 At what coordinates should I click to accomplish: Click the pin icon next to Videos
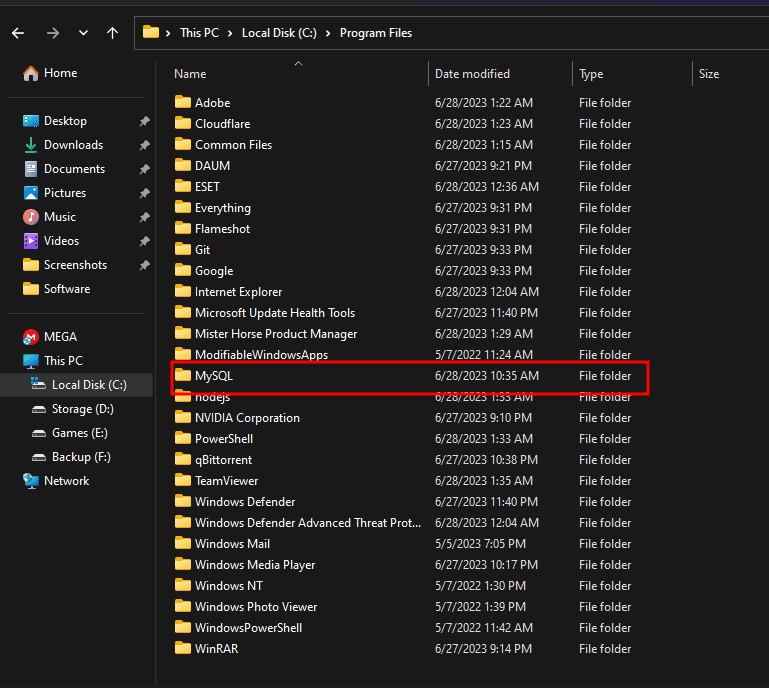pyautogui.click(x=144, y=241)
